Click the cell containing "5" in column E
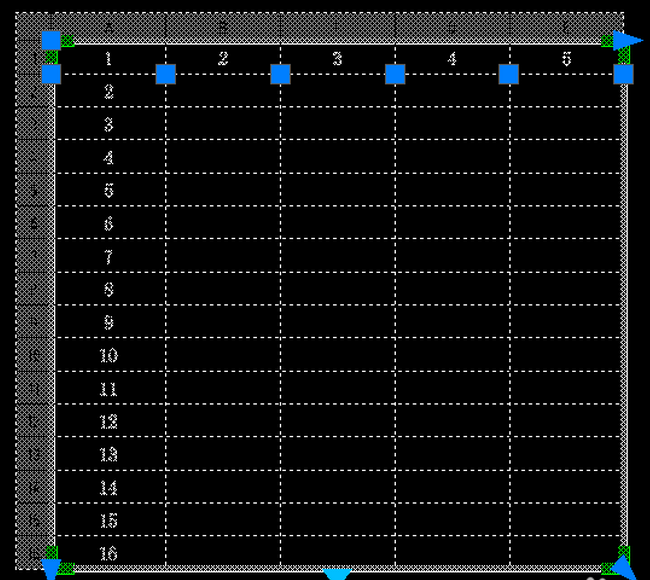 (x=567, y=59)
